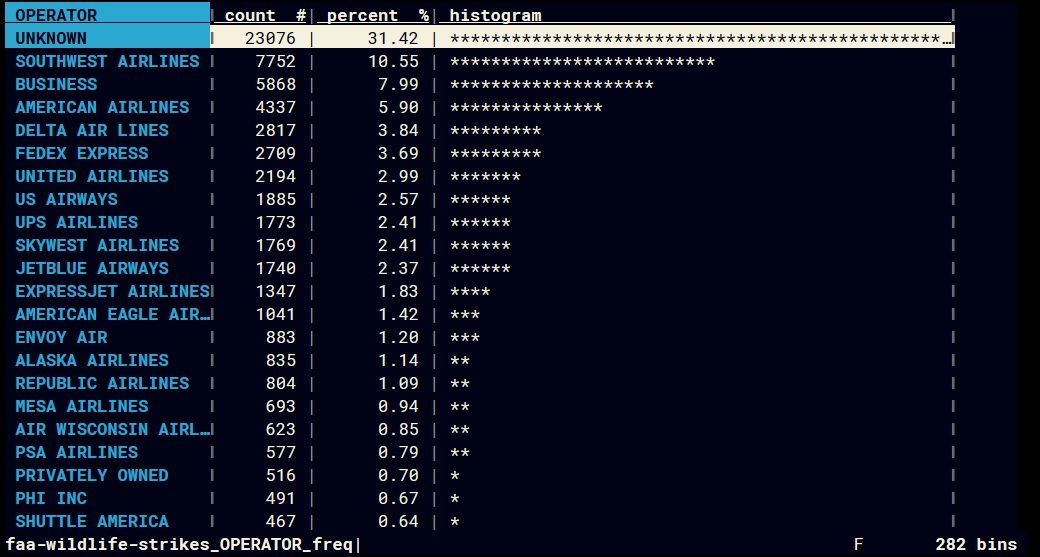Click count cell 2817
Screen dimensions: 1040x557
tap(275, 130)
